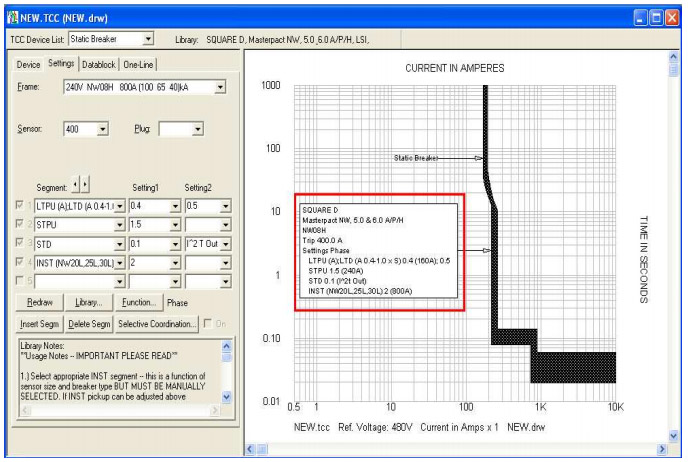Minimize the NEW.TCC window

[x=641, y=18]
